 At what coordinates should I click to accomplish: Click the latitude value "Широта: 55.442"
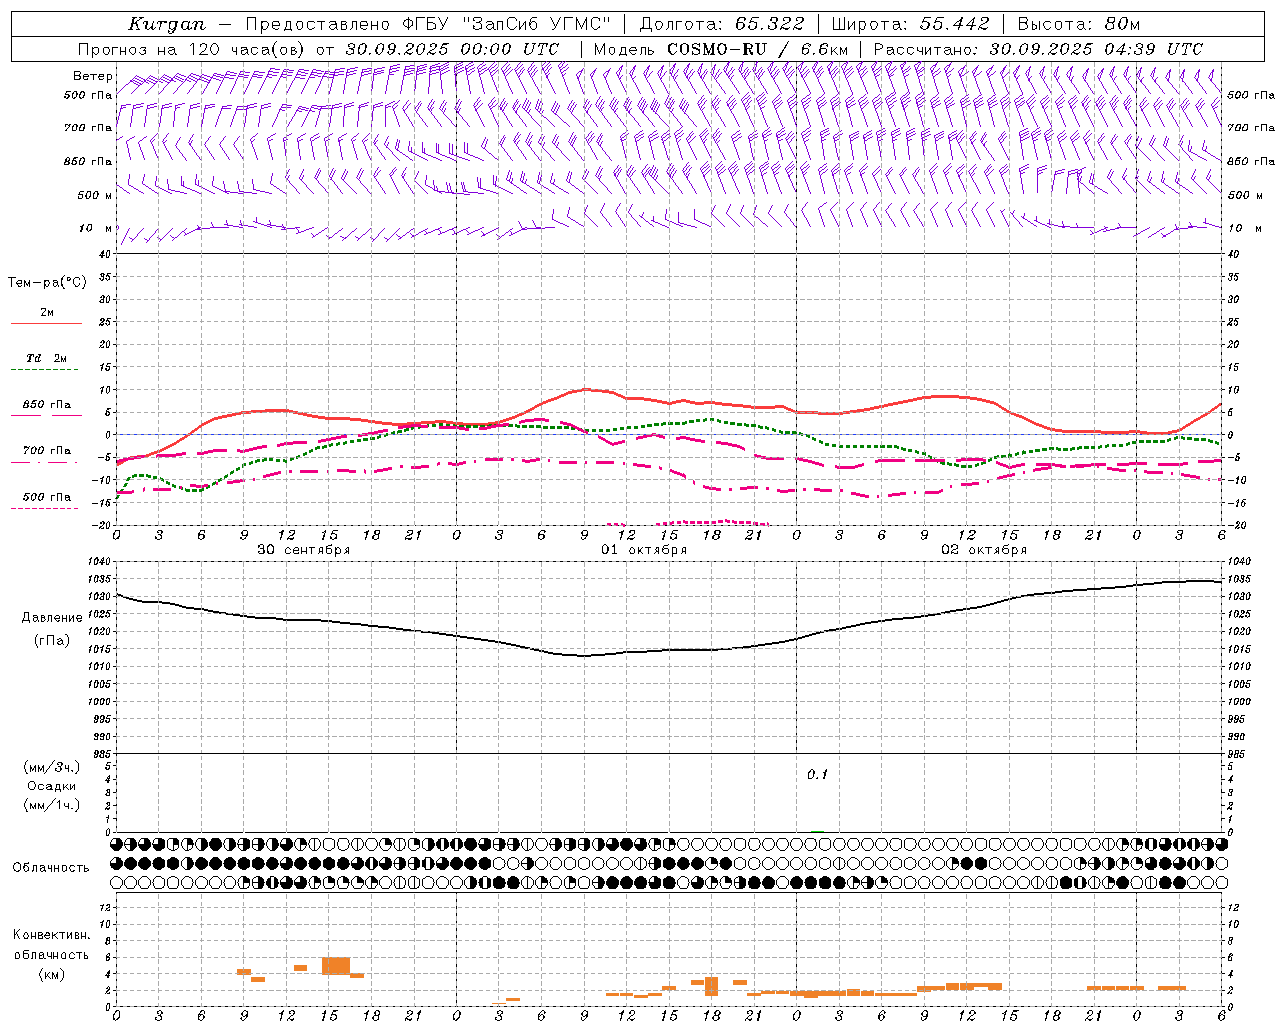[x=911, y=24]
